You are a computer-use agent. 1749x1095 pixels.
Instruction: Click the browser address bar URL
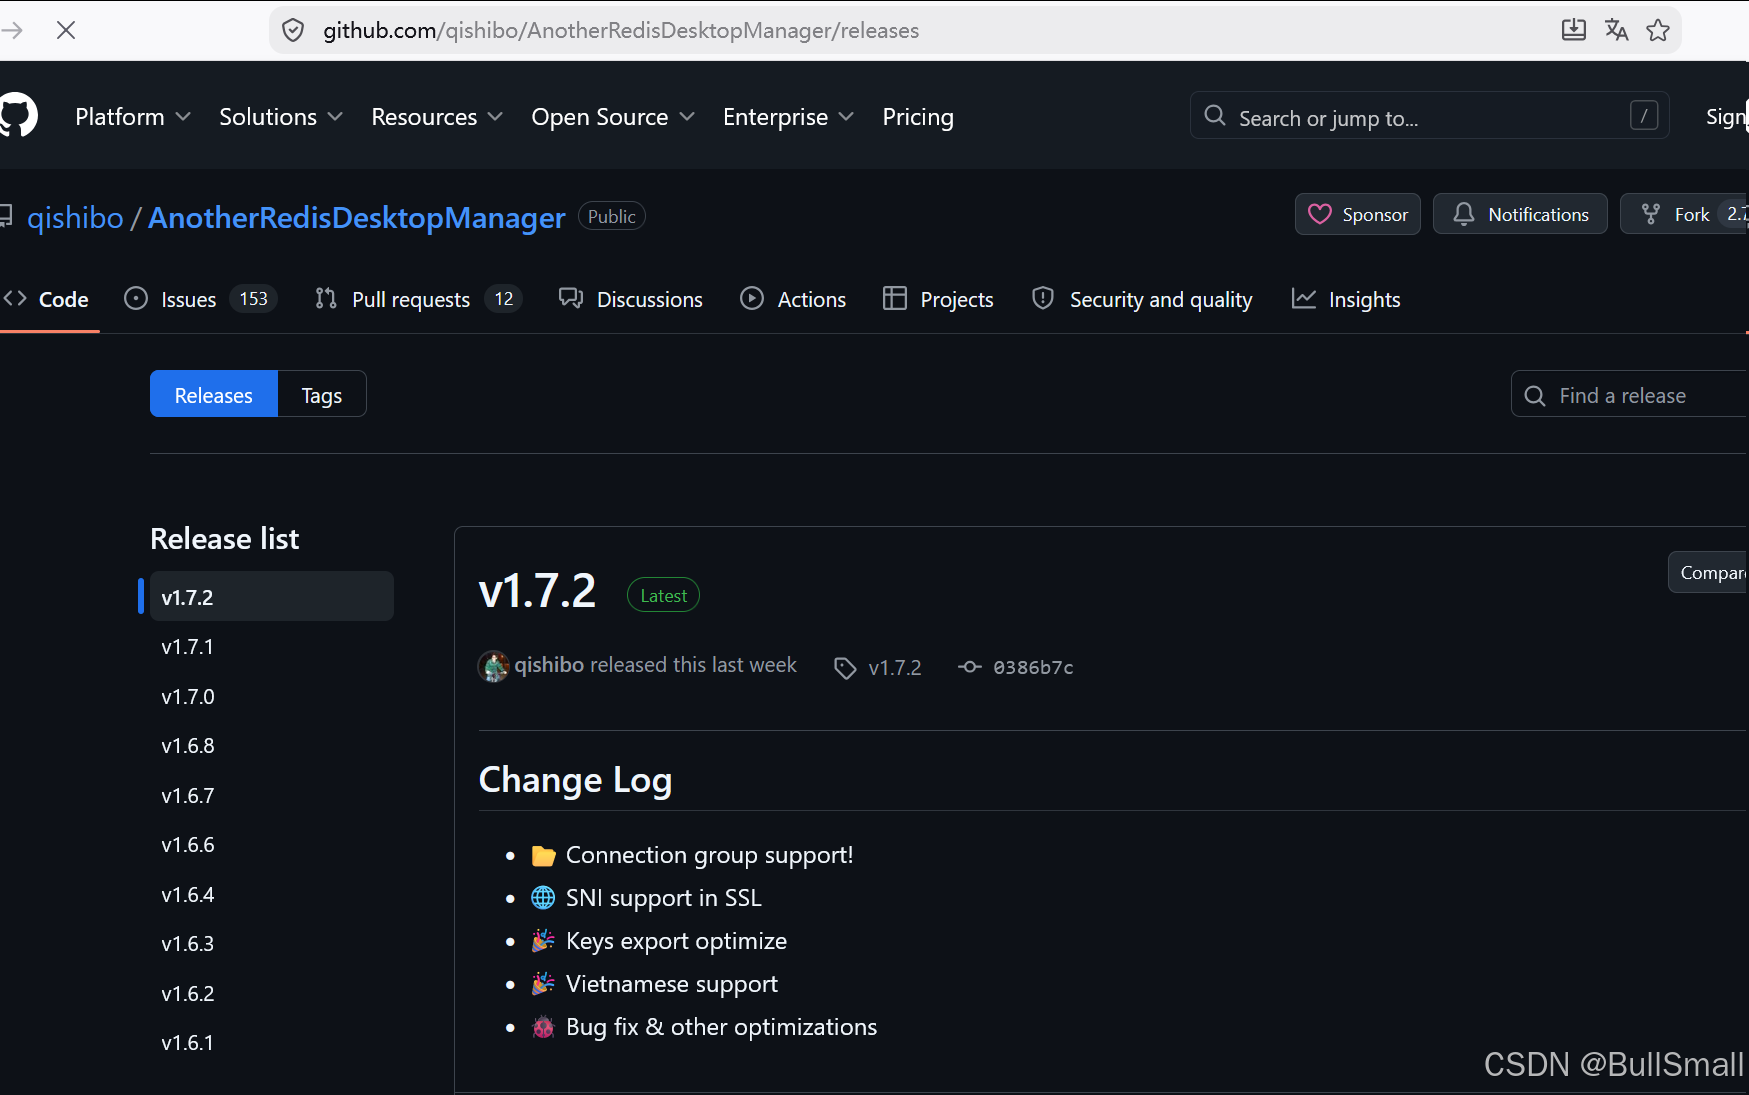(x=621, y=30)
